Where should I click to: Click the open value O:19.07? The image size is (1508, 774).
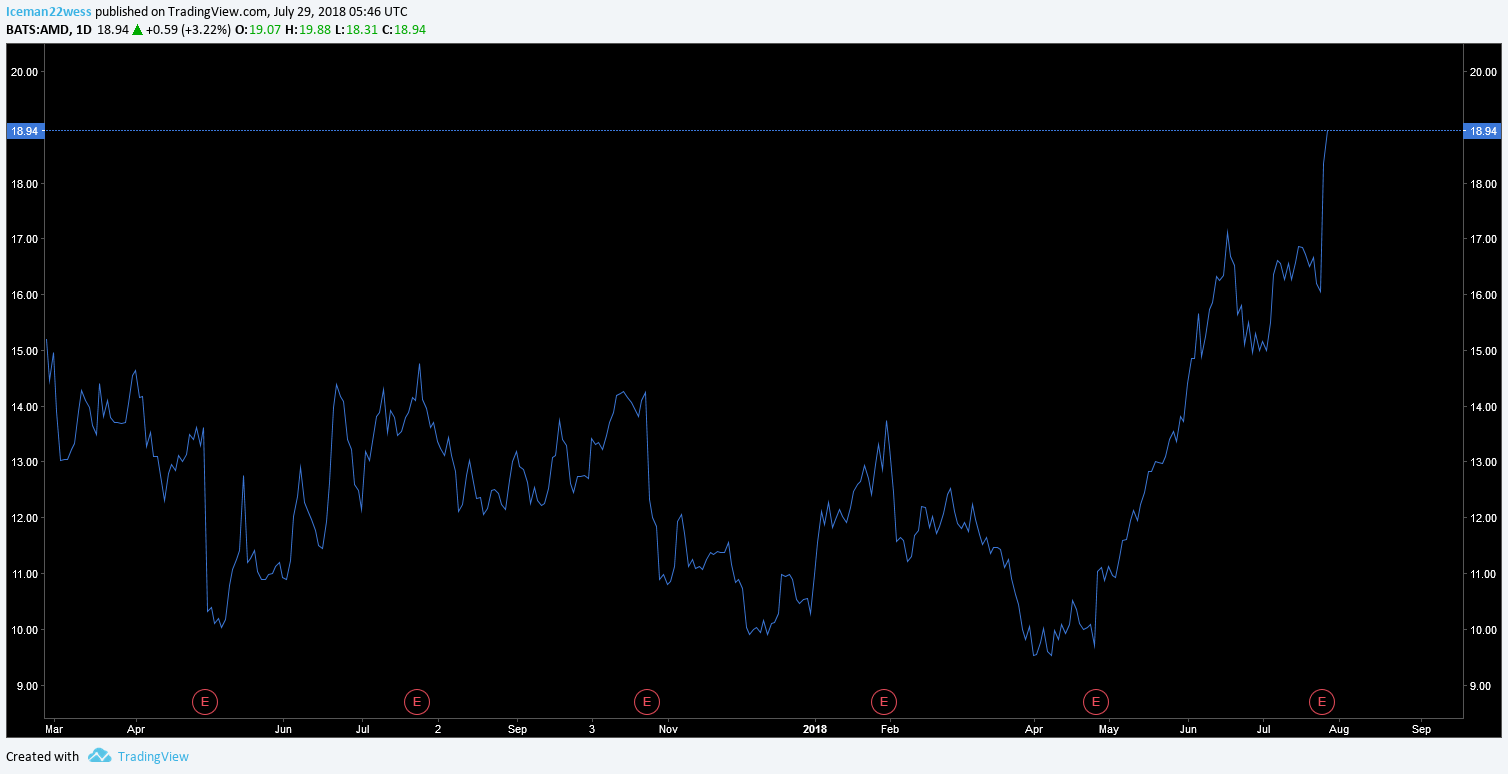click(257, 30)
